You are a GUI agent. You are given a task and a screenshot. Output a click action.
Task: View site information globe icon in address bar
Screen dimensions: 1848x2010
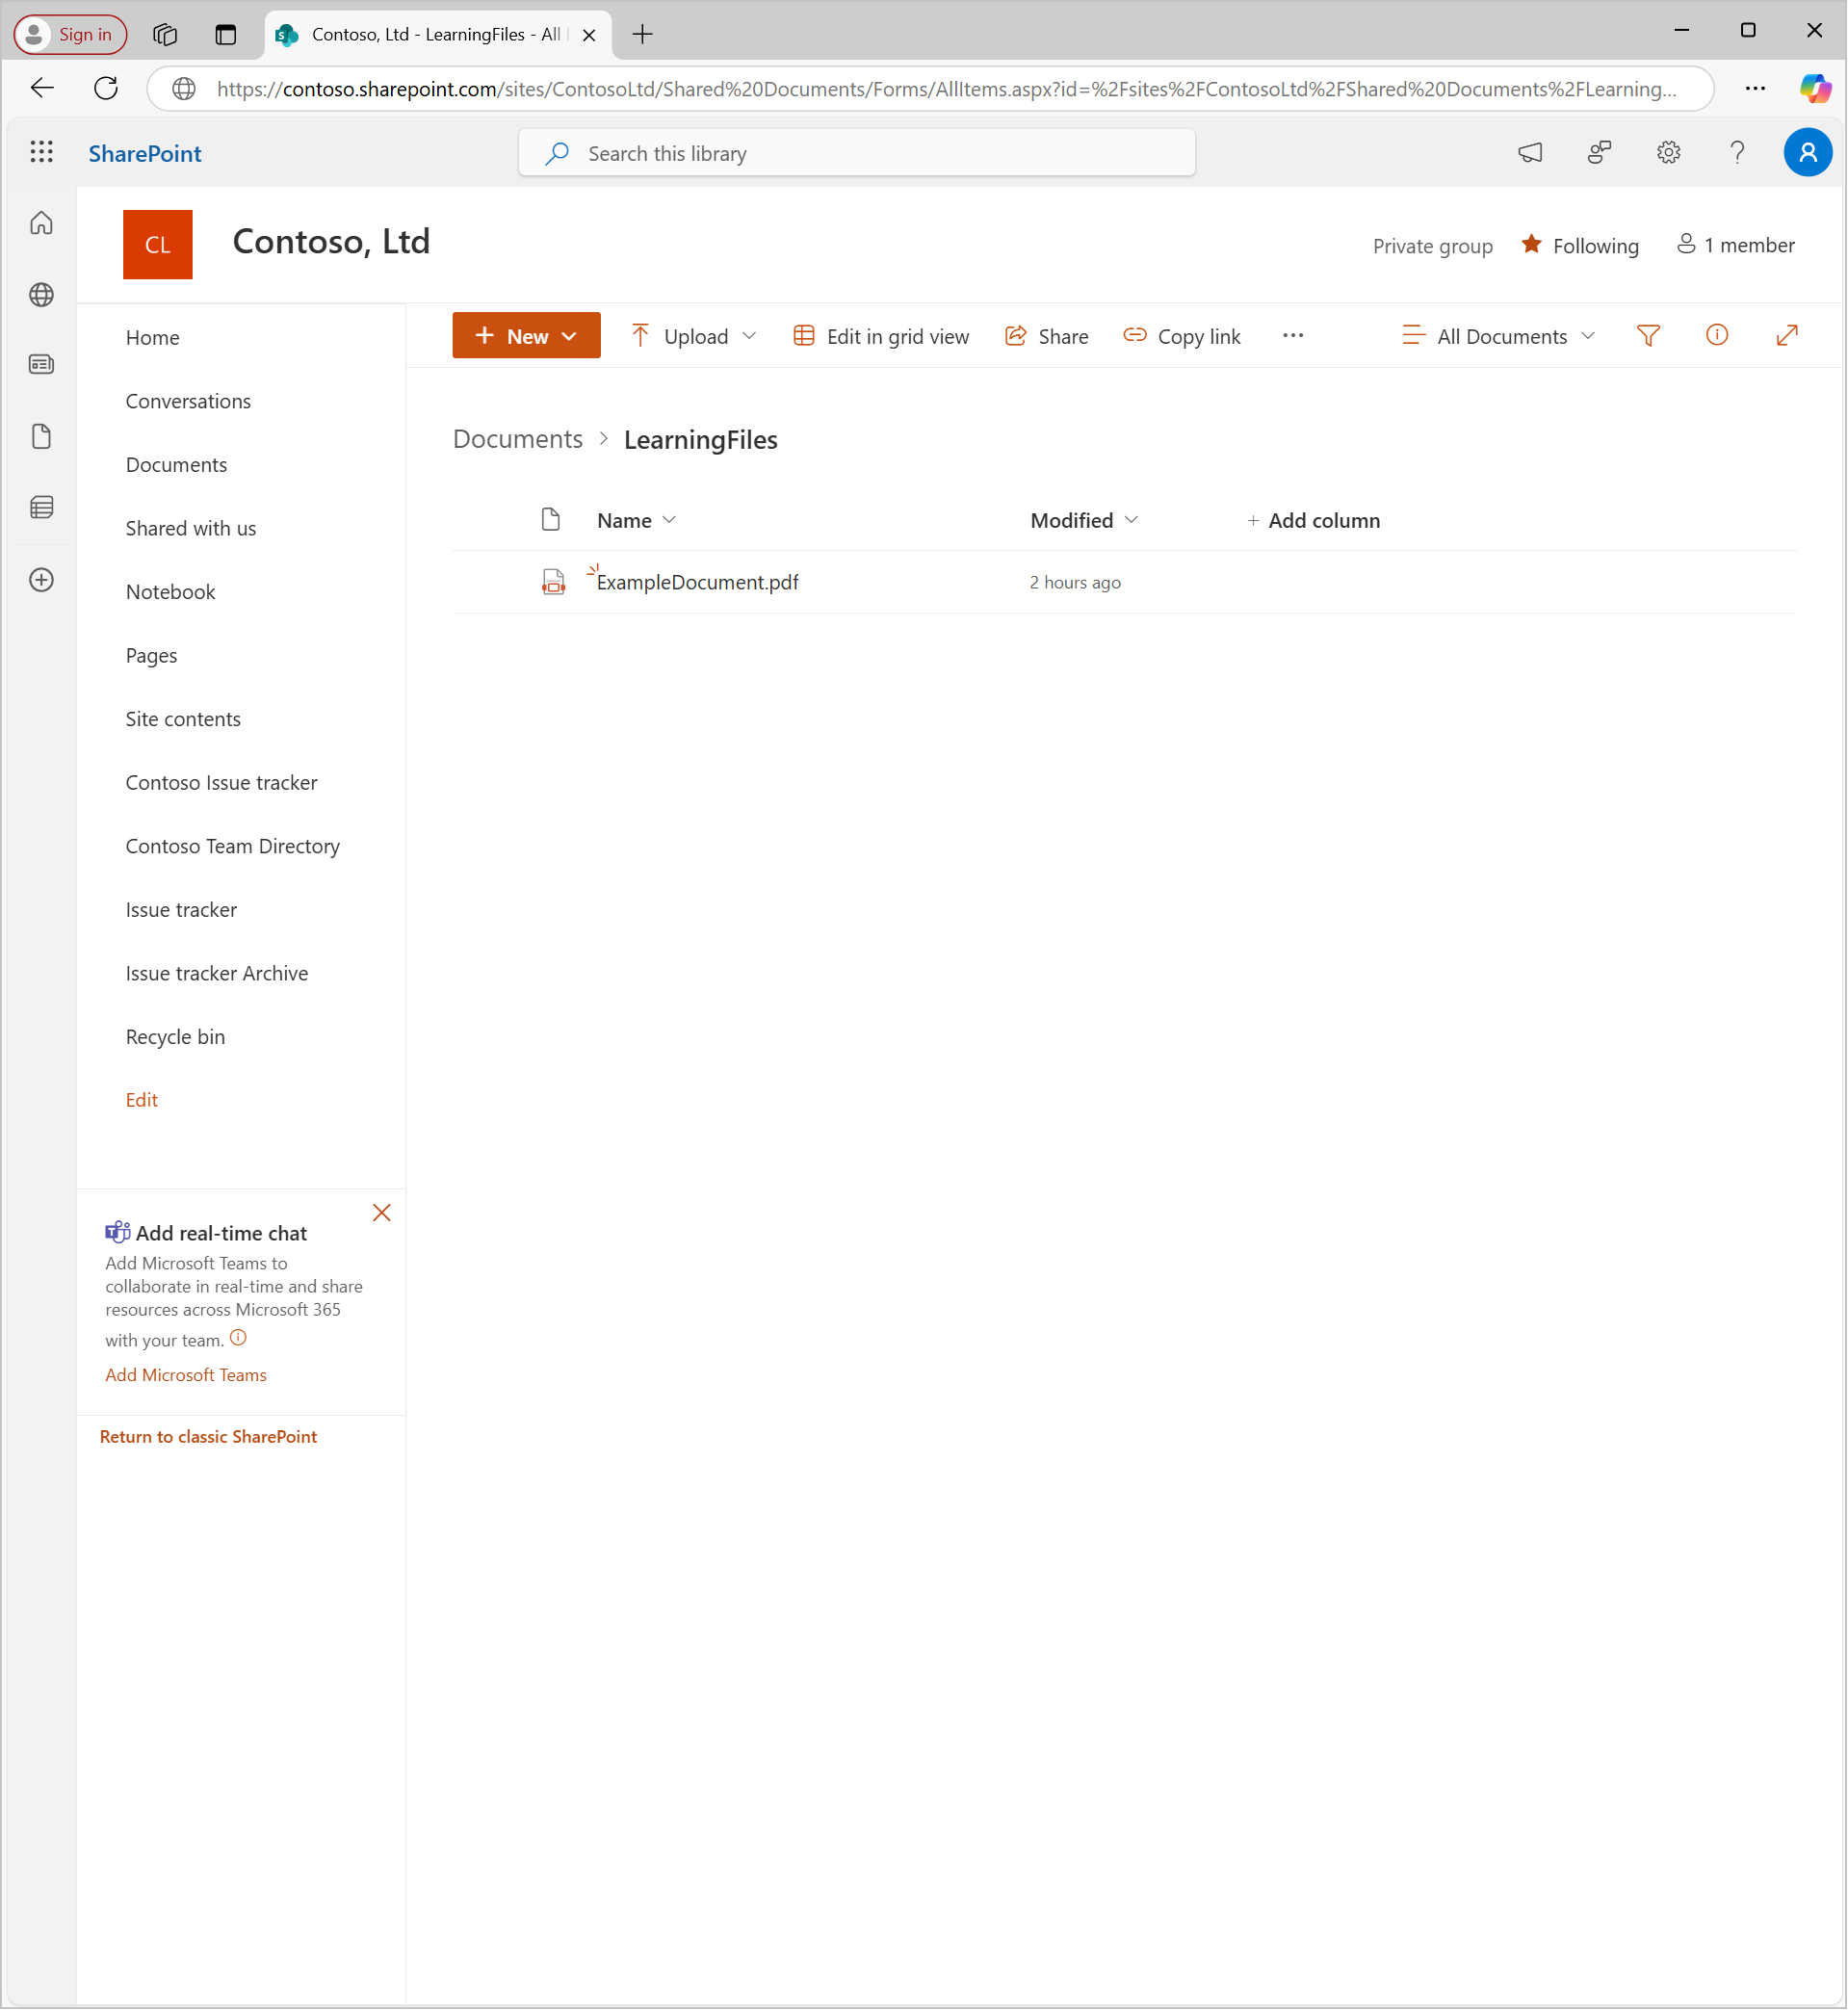(184, 88)
